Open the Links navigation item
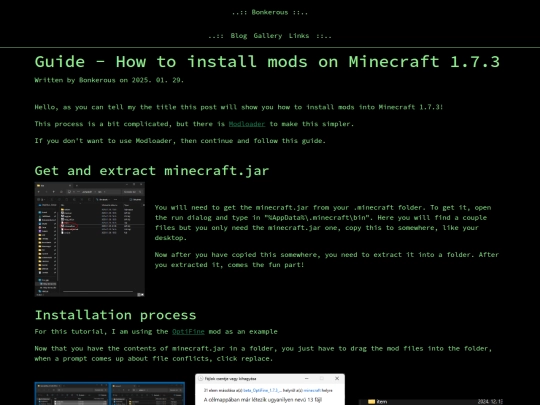 pos(299,36)
